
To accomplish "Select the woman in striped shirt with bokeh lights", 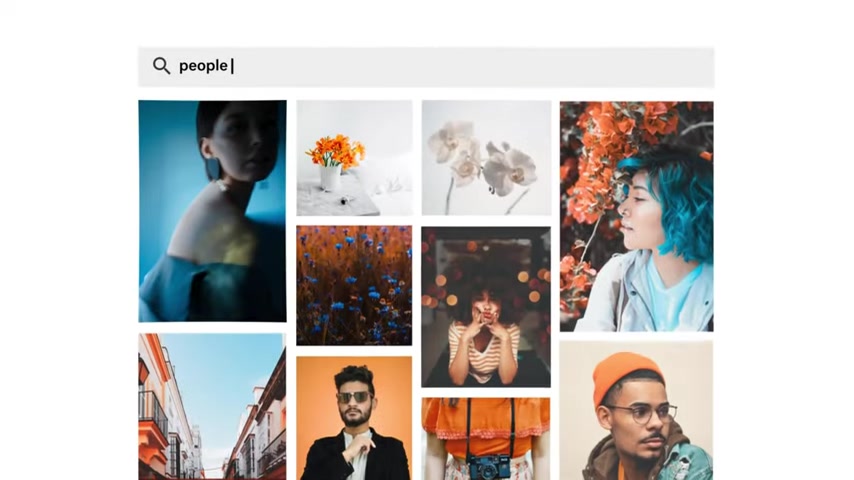I will [x=486, y=307].
